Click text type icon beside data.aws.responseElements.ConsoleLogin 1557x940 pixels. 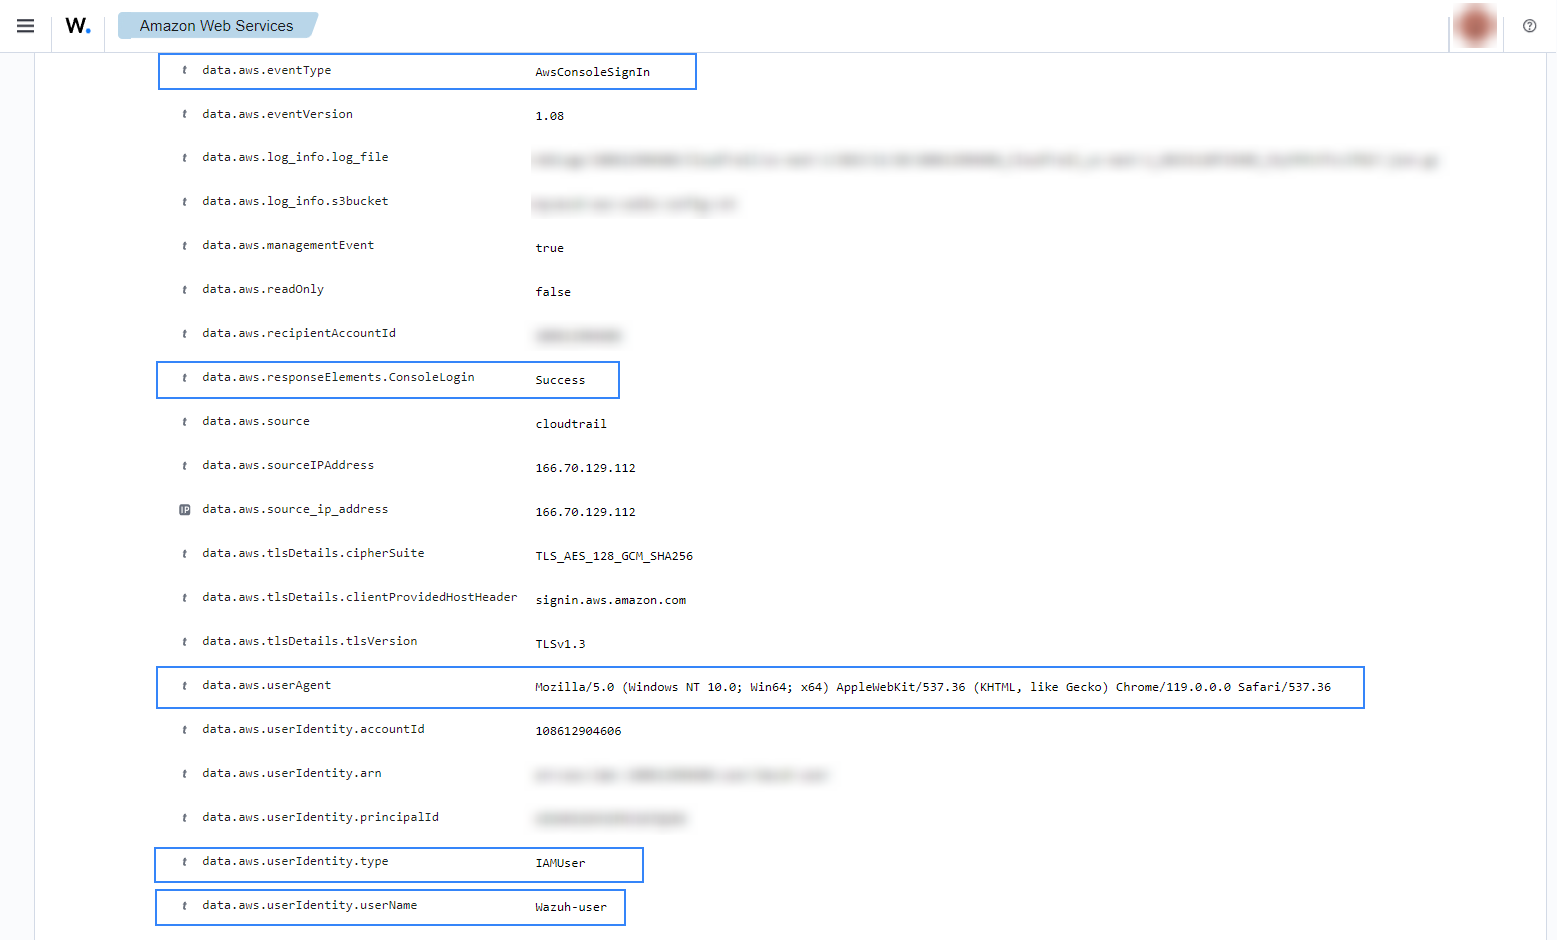coord(185,378)
